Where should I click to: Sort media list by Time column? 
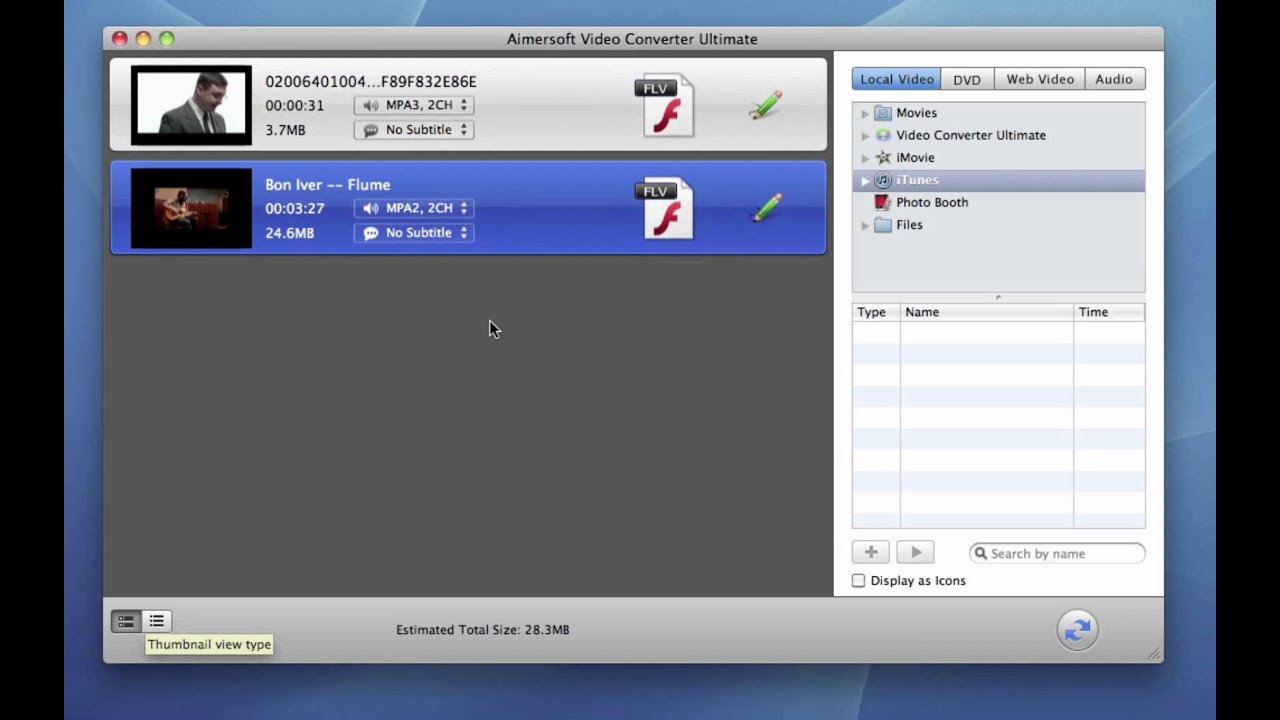1109,312
